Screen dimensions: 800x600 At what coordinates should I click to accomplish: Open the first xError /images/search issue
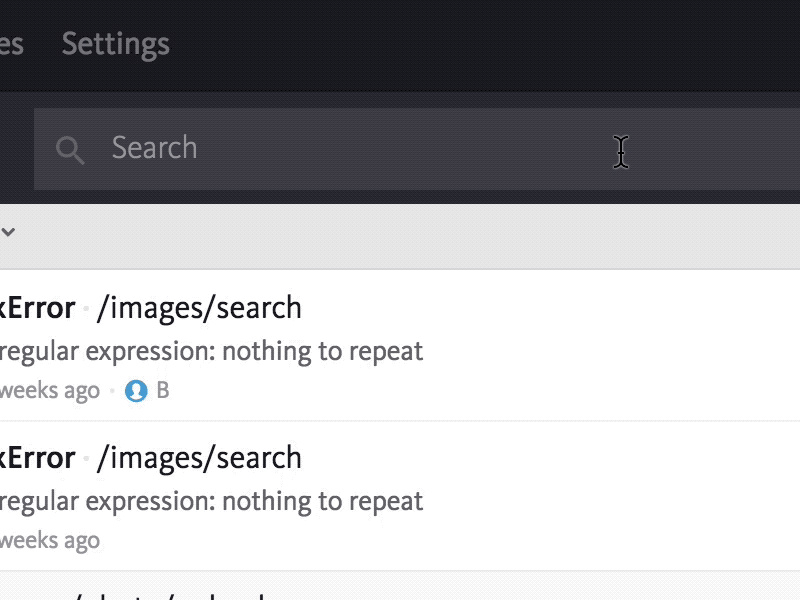150,307
